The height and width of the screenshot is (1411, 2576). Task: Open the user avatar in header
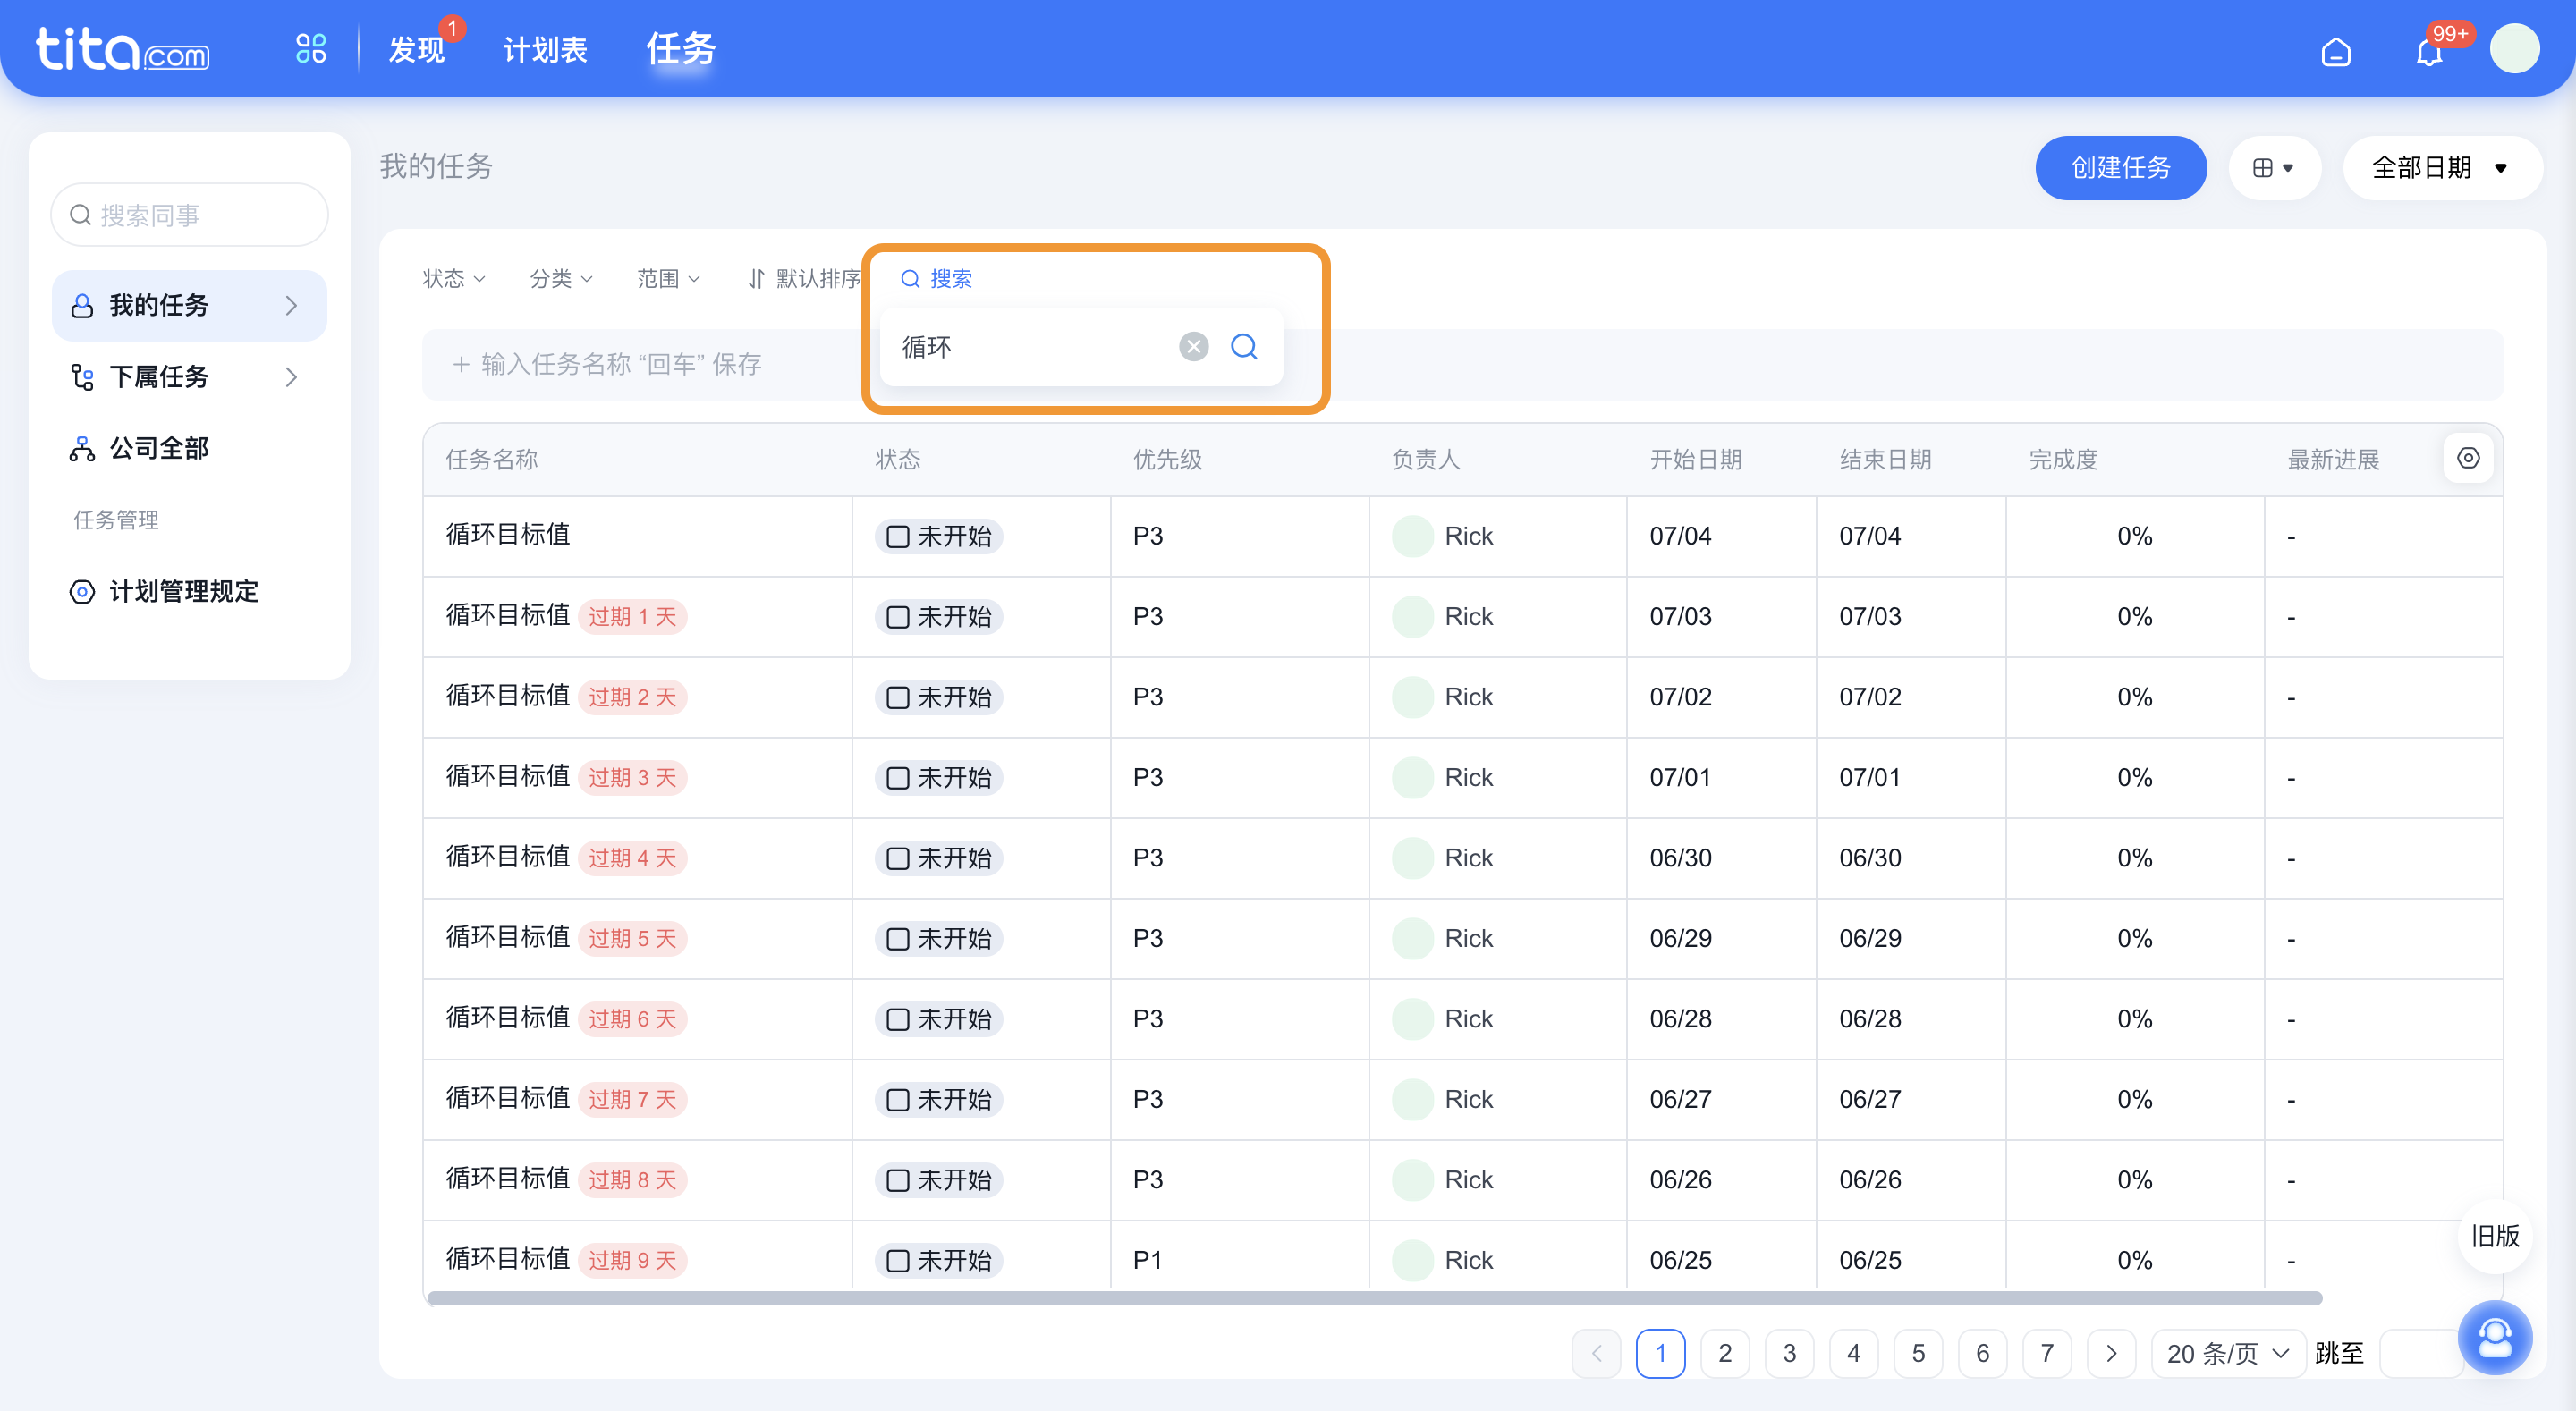2515,48
